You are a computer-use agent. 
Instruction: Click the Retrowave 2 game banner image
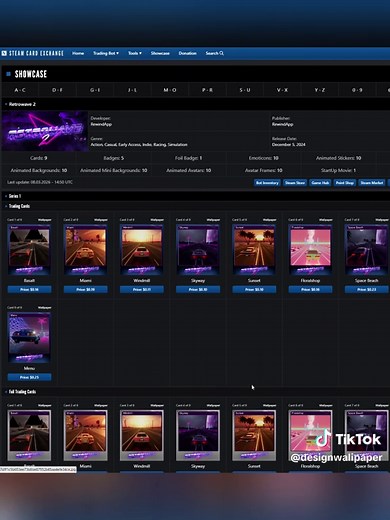[x=45, y=131]
